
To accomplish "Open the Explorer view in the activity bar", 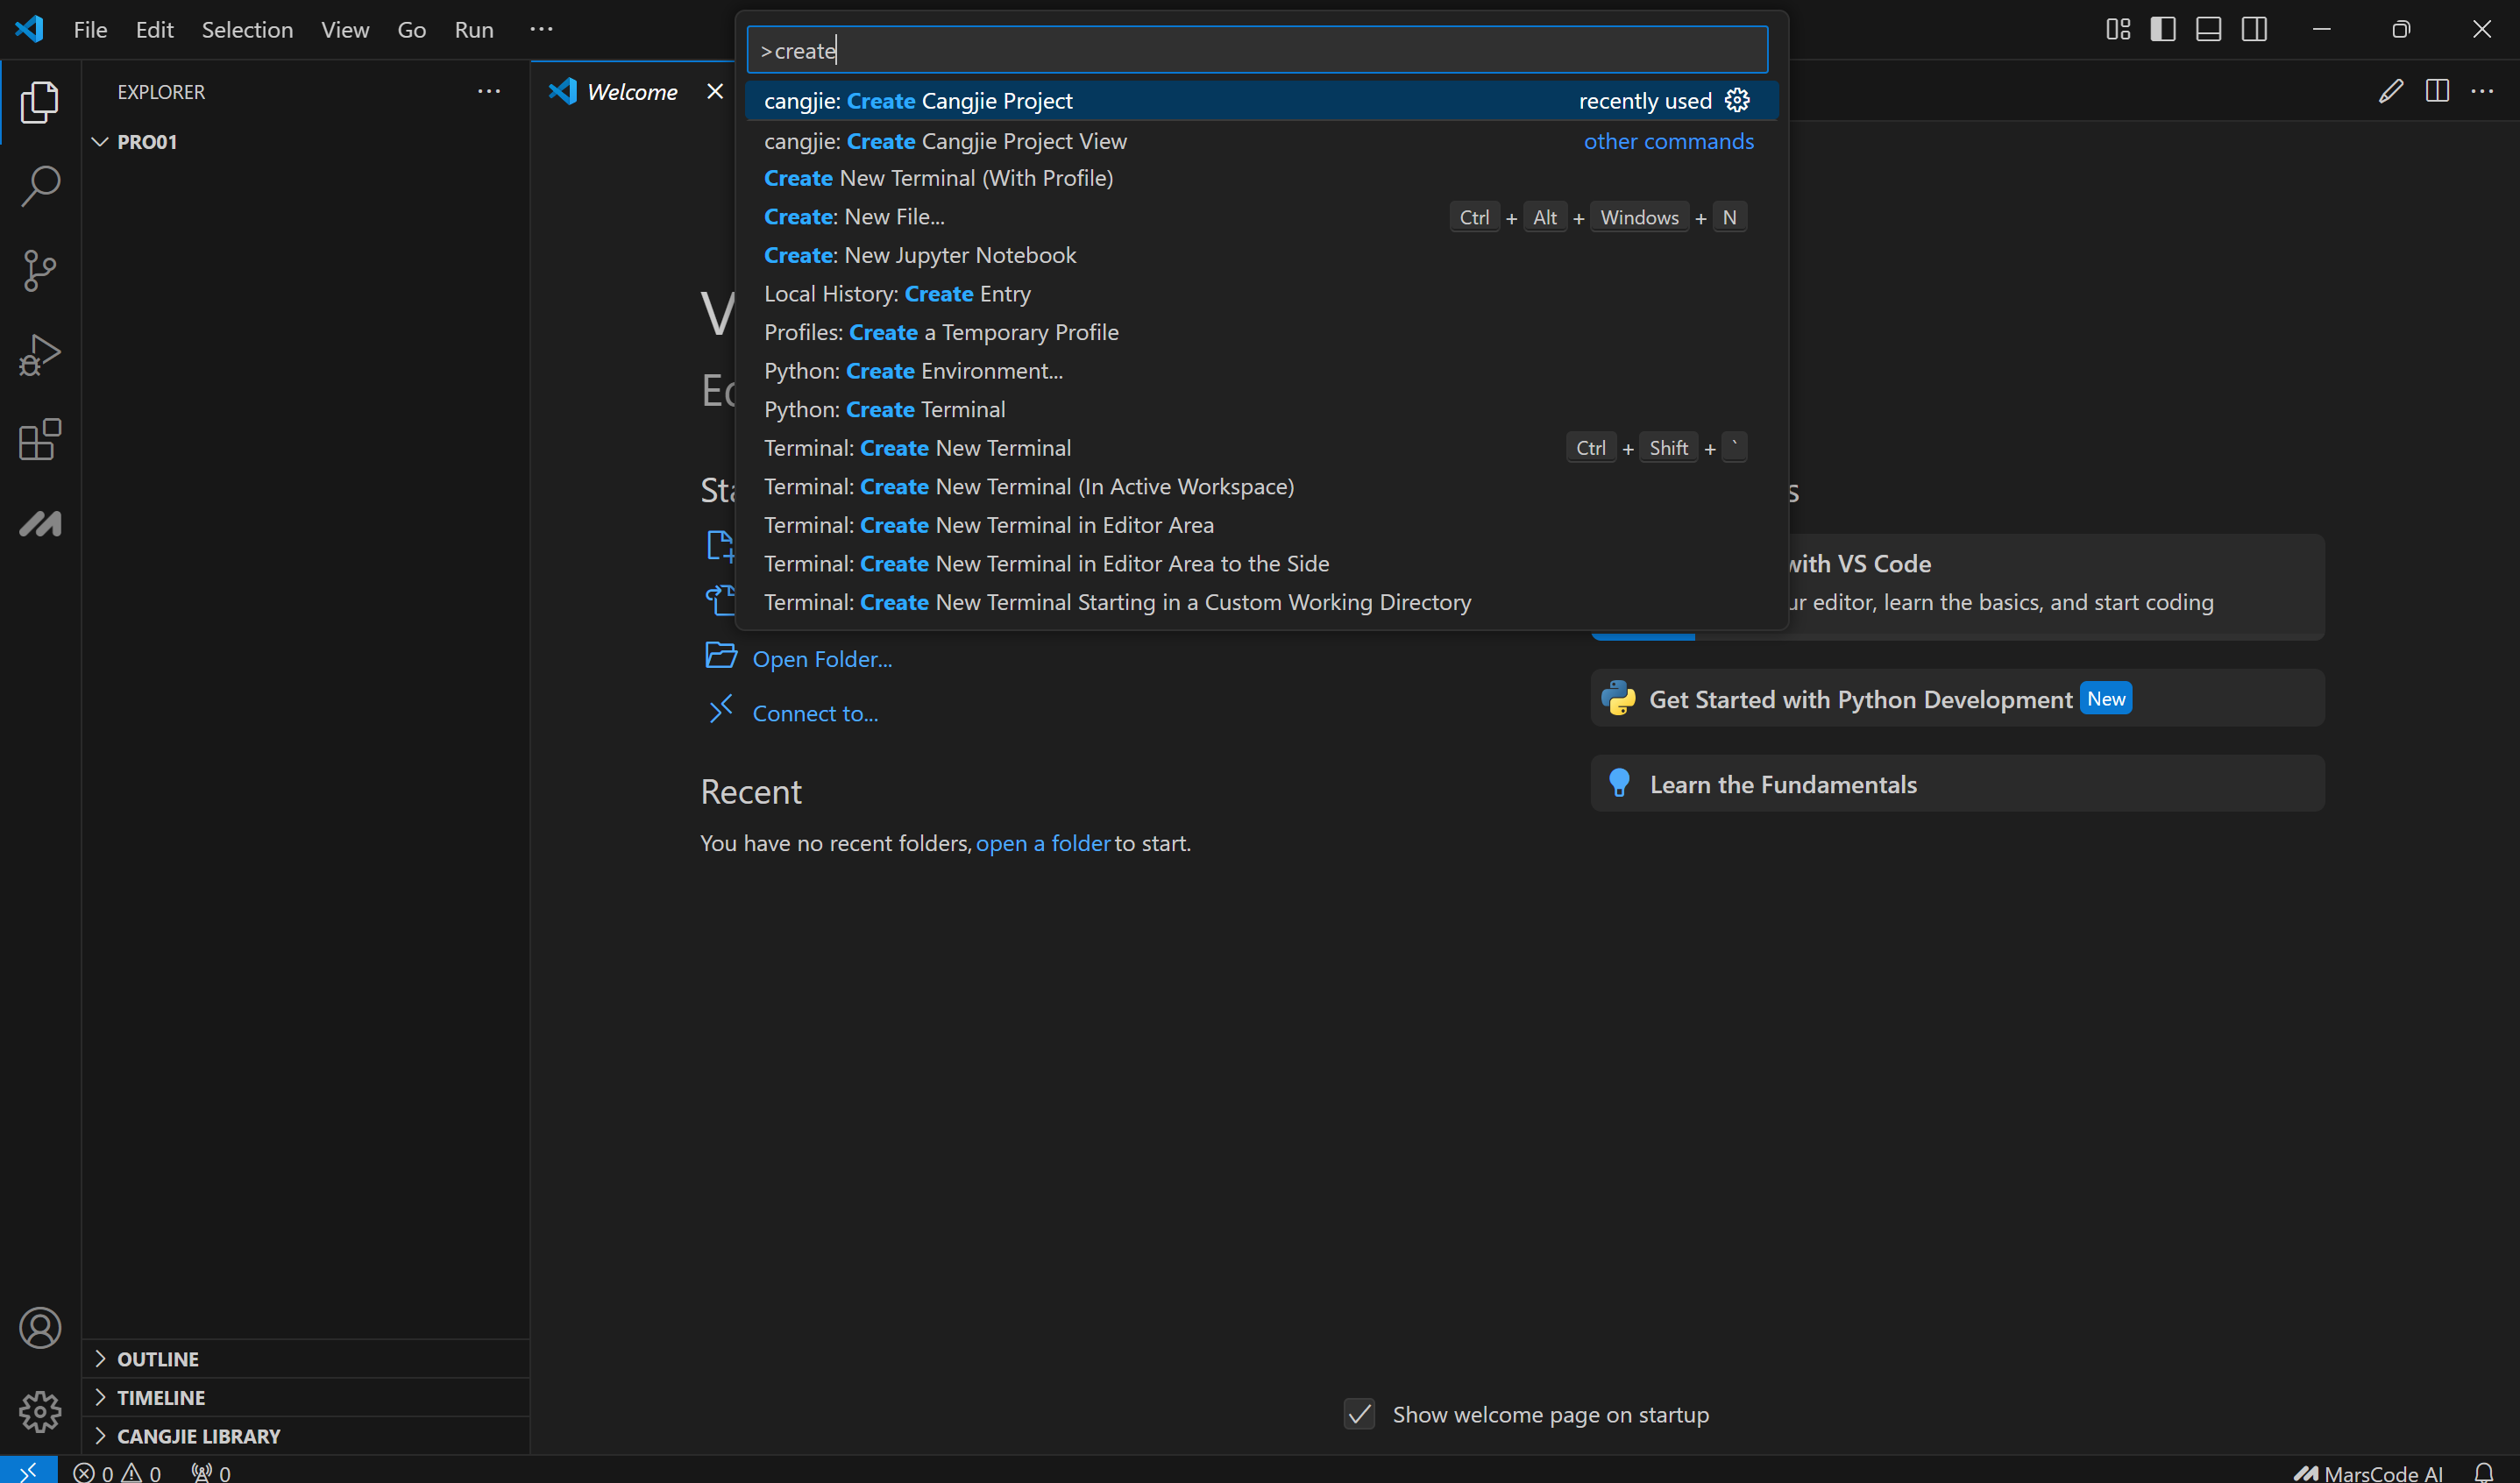I will point(40,102).
